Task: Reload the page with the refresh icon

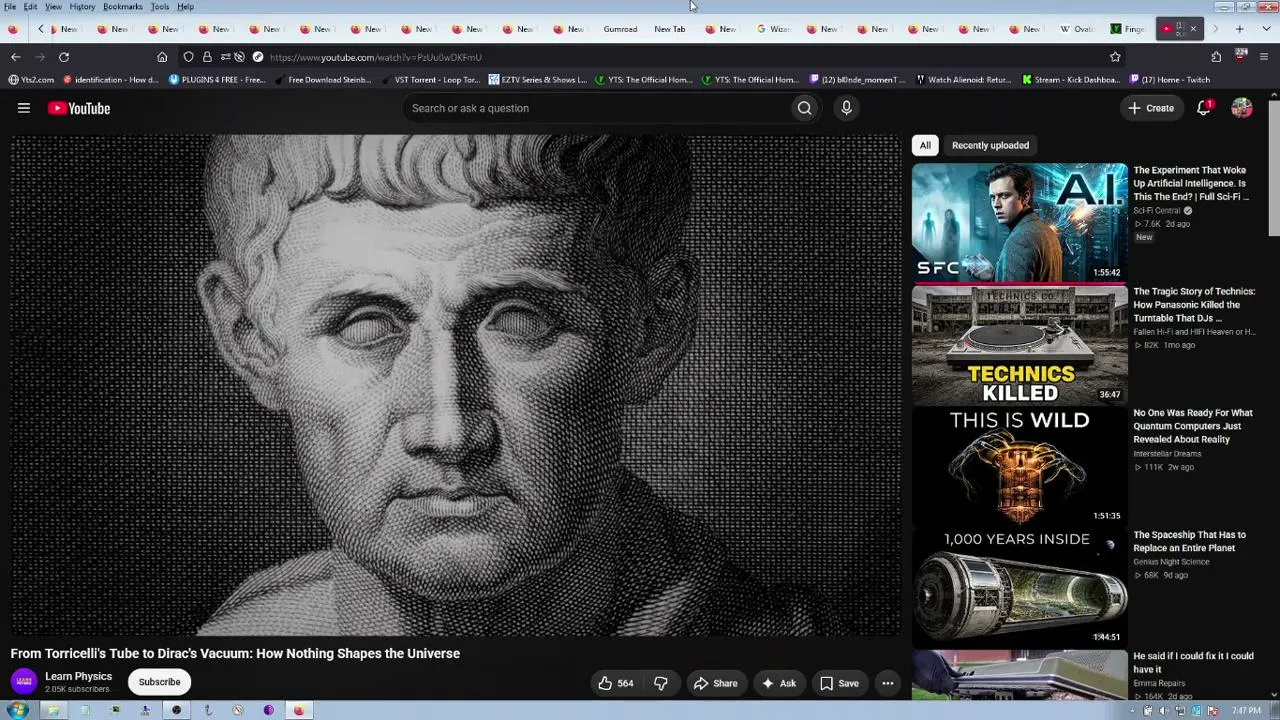Action: click(x=64, y=57)
